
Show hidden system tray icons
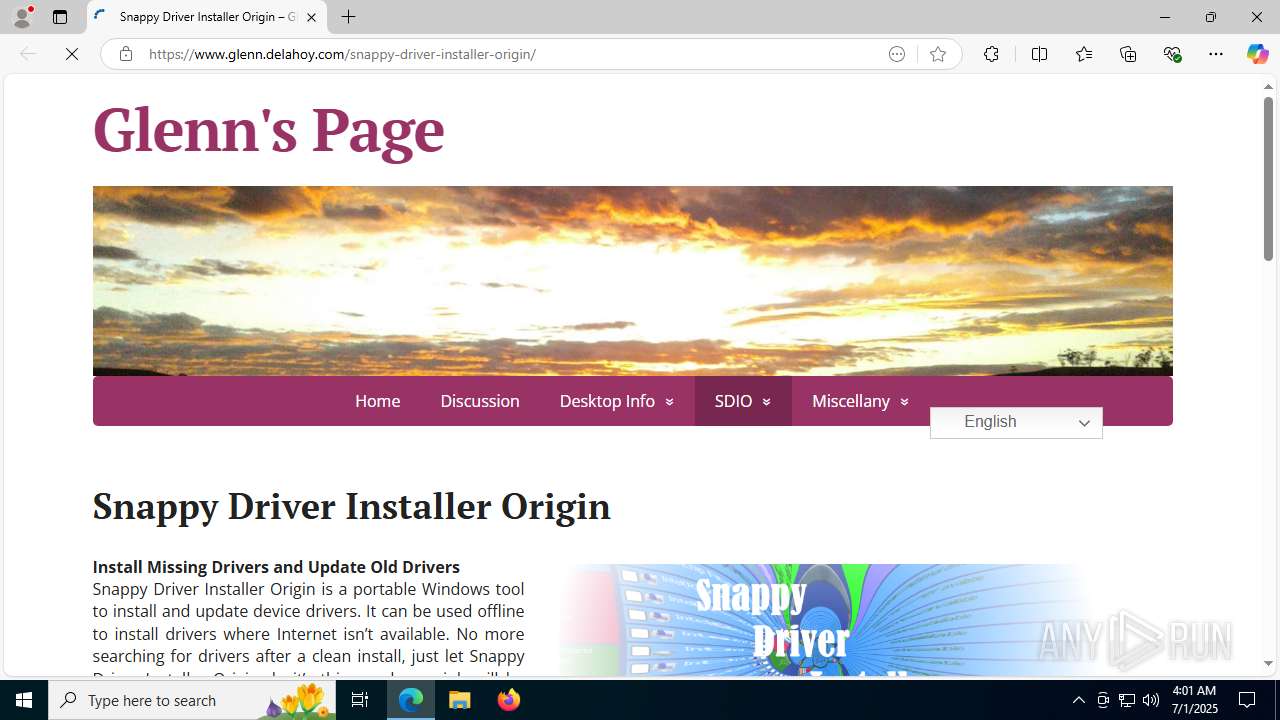tap(1078, 700)
